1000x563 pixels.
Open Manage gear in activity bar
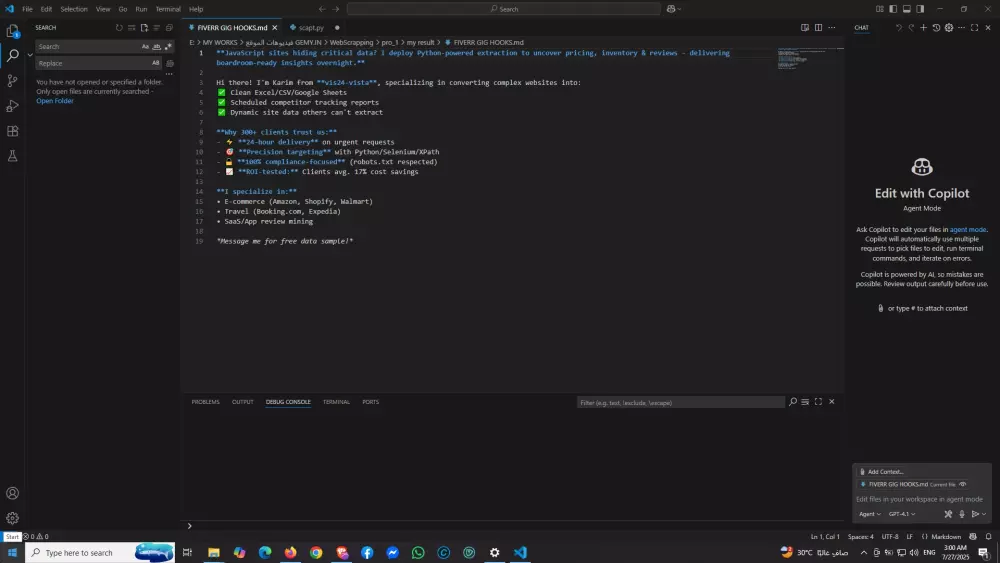click(12, 518)
